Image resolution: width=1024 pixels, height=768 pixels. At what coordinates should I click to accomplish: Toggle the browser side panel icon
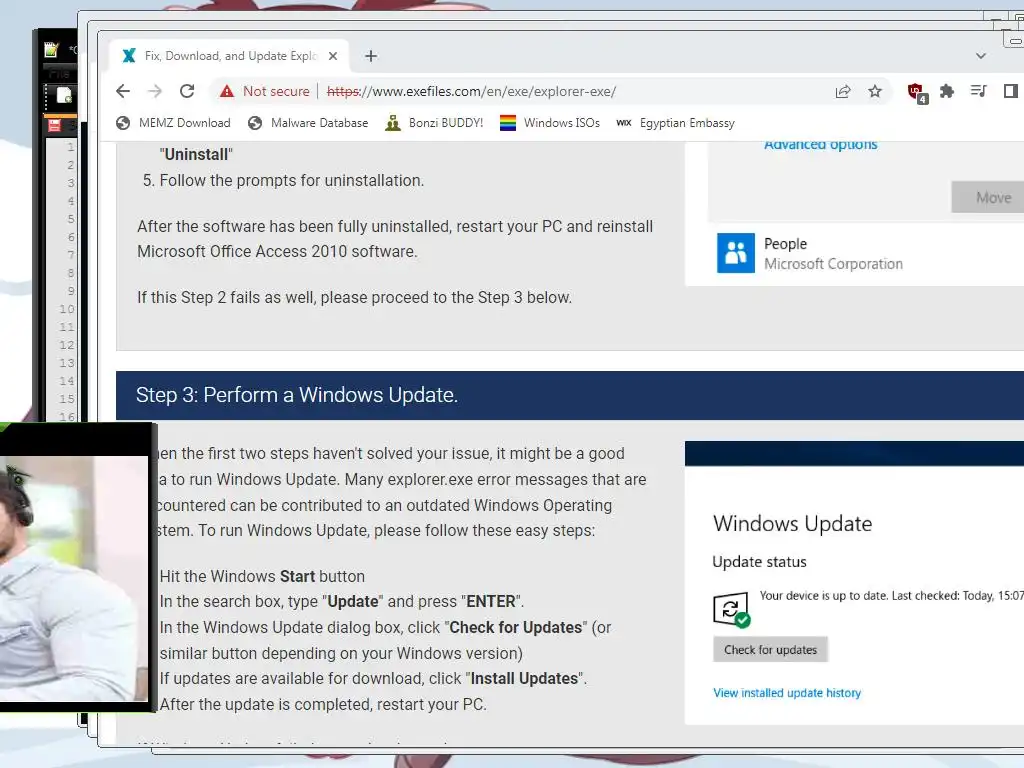pyautogui.click(x=1010, y=91)
